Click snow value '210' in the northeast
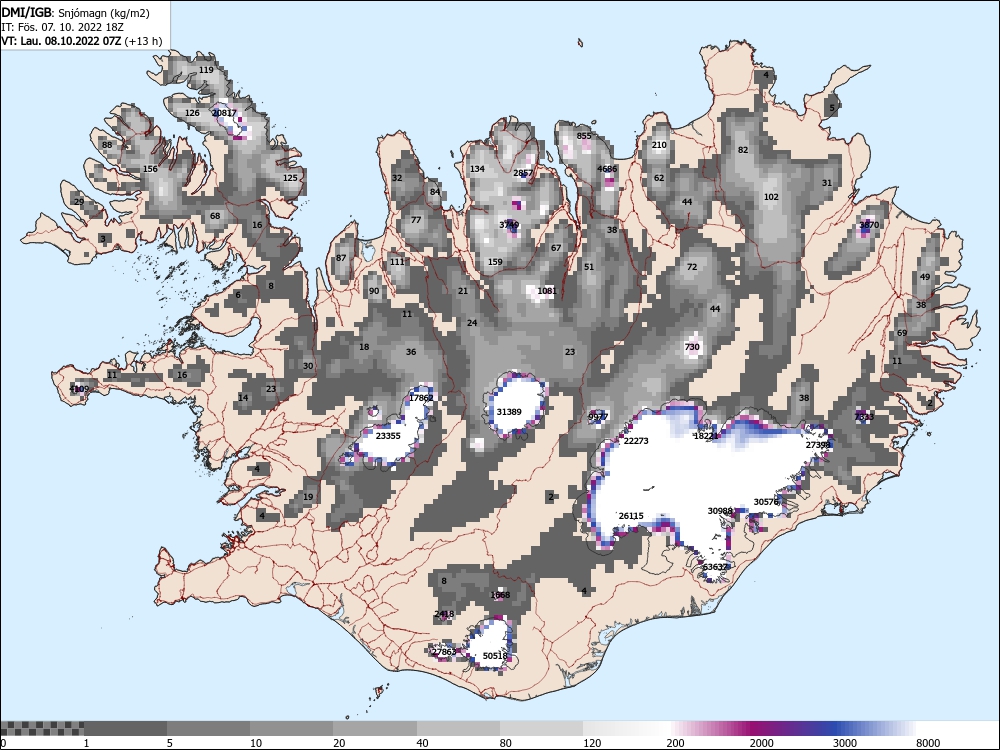 click(659, 145)
